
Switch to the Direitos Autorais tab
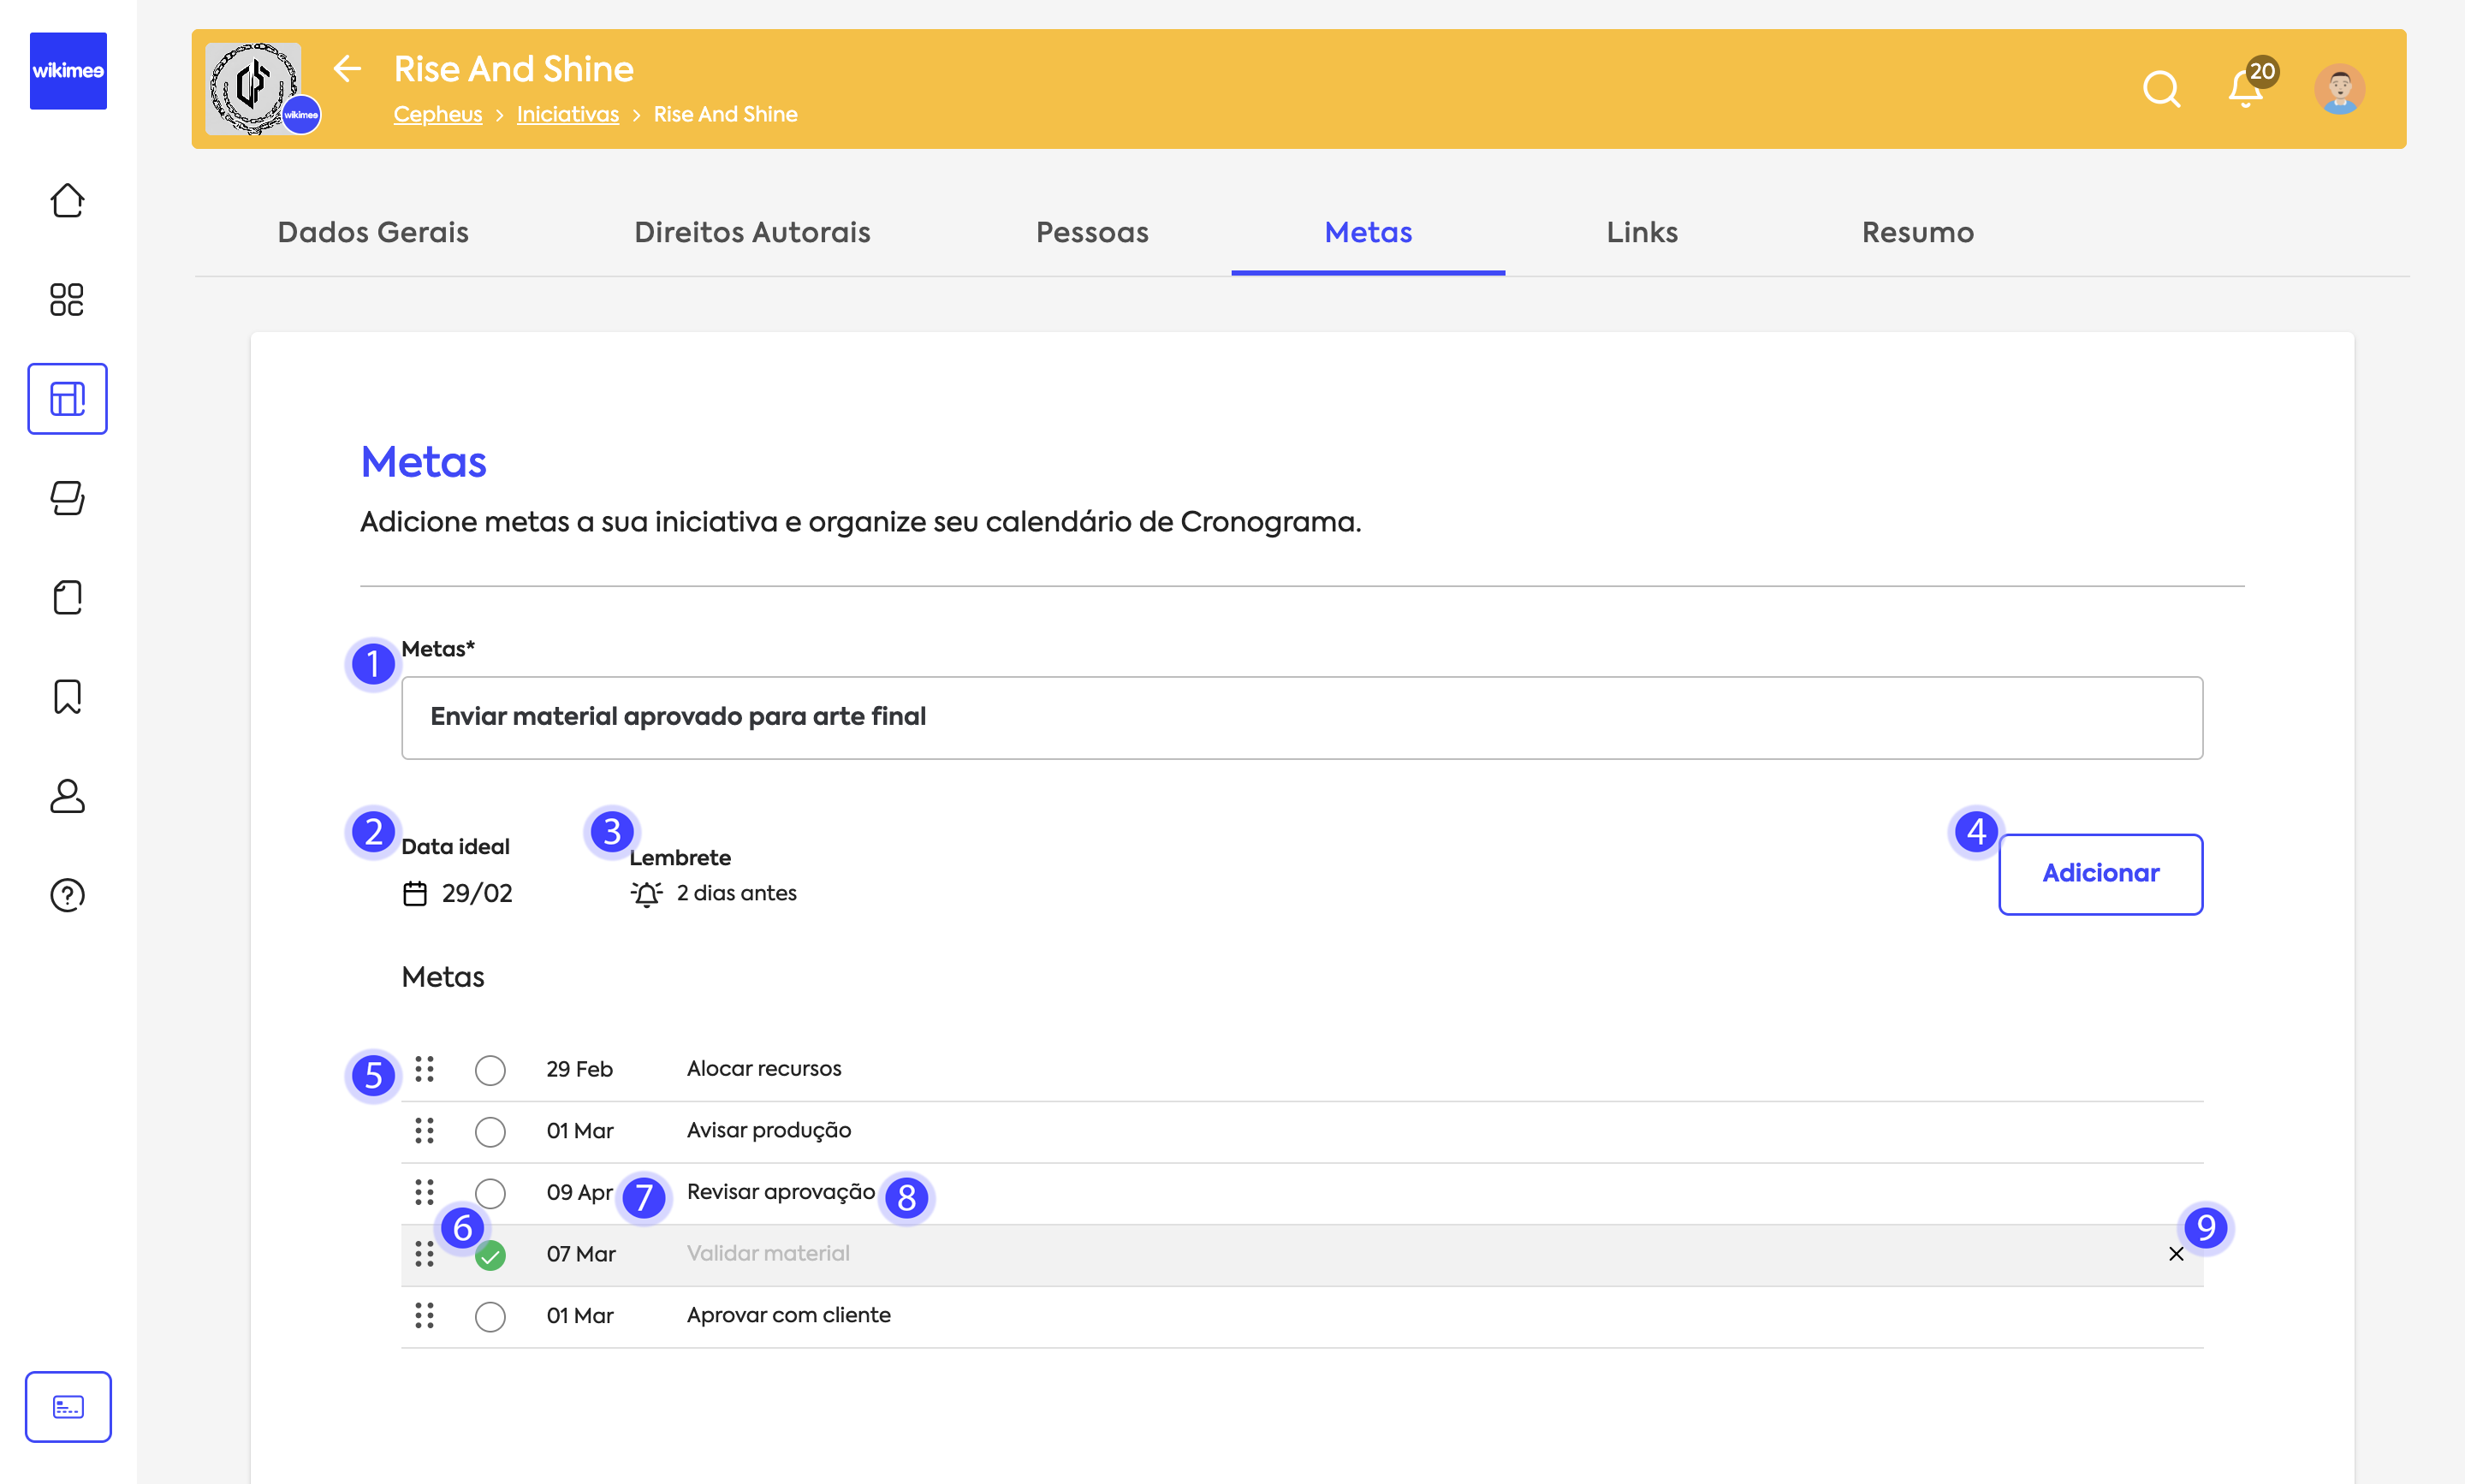point(752,232)
